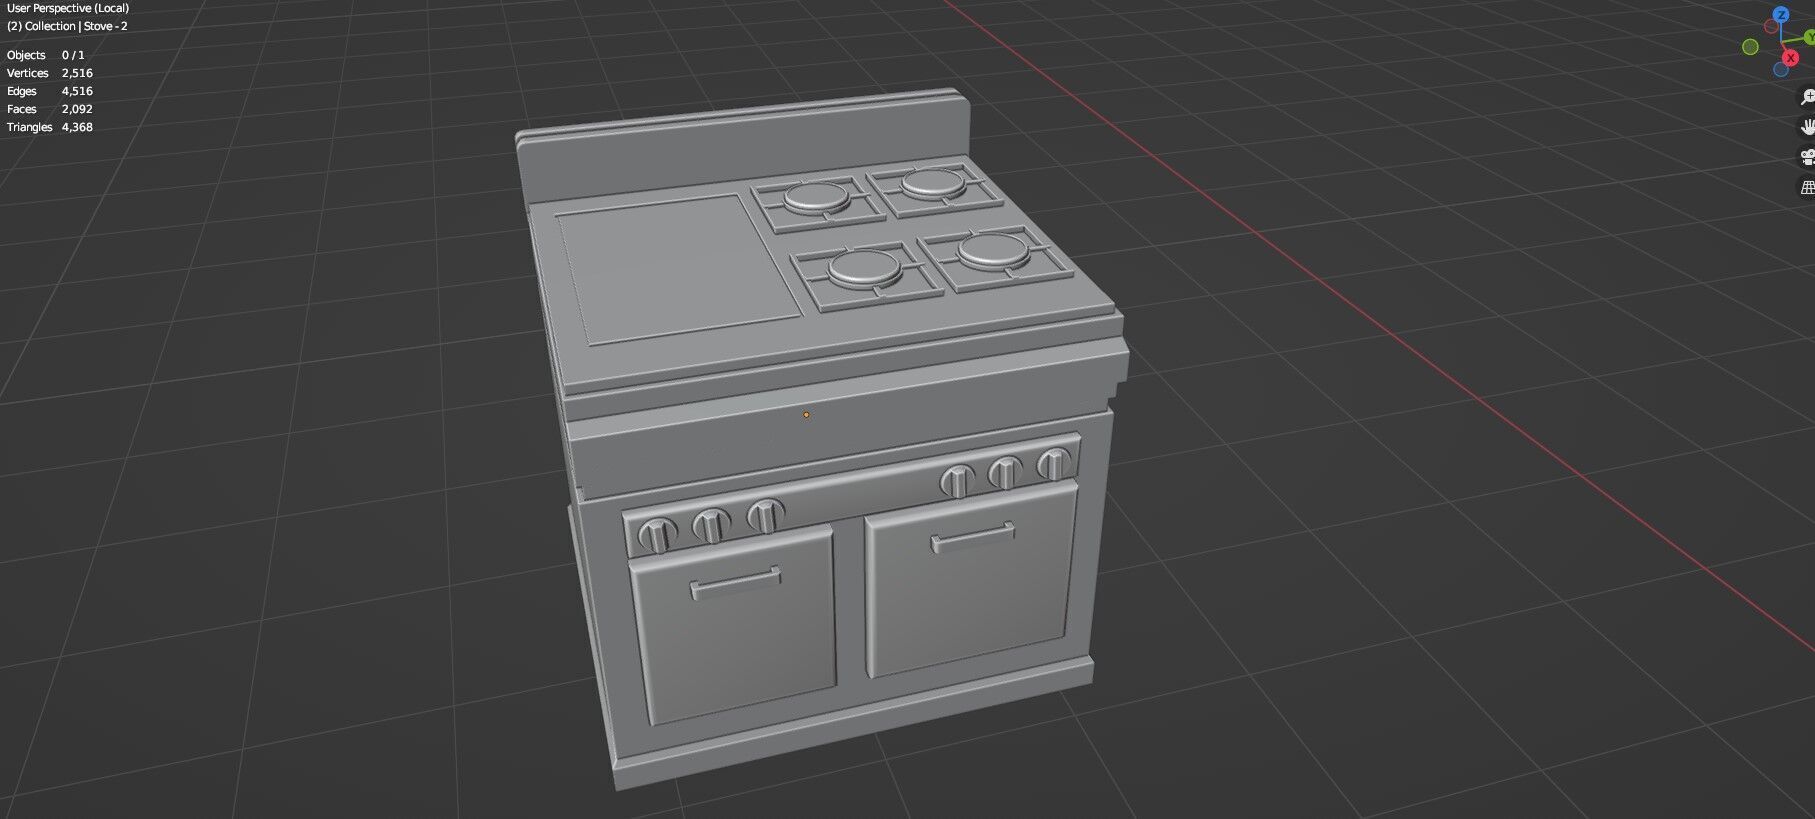Click the Objects '0 / 1' statistic
Image resolution: width=1815 pixels, height=819 pixels.
click(x=73, y=55)
